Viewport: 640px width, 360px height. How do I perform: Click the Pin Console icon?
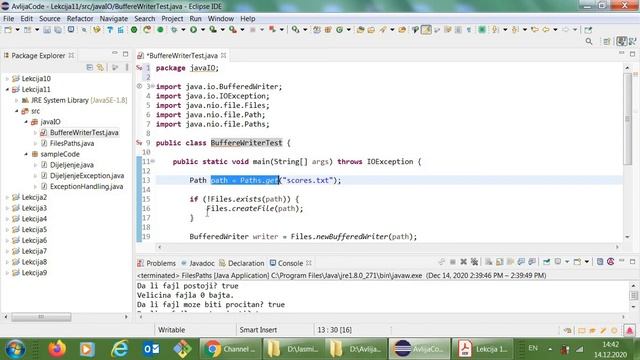pyautogui.click(x=547, y=262)
